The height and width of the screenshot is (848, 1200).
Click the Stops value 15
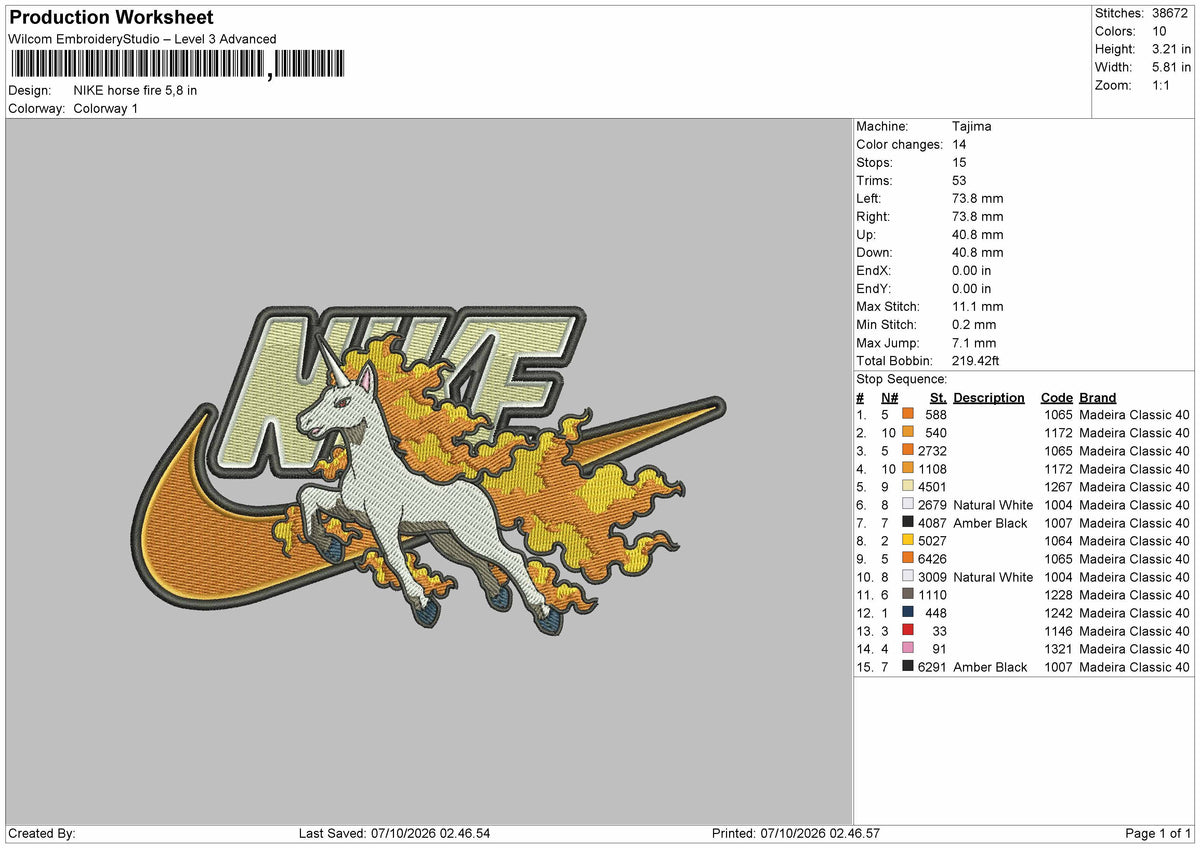(959, 162)
